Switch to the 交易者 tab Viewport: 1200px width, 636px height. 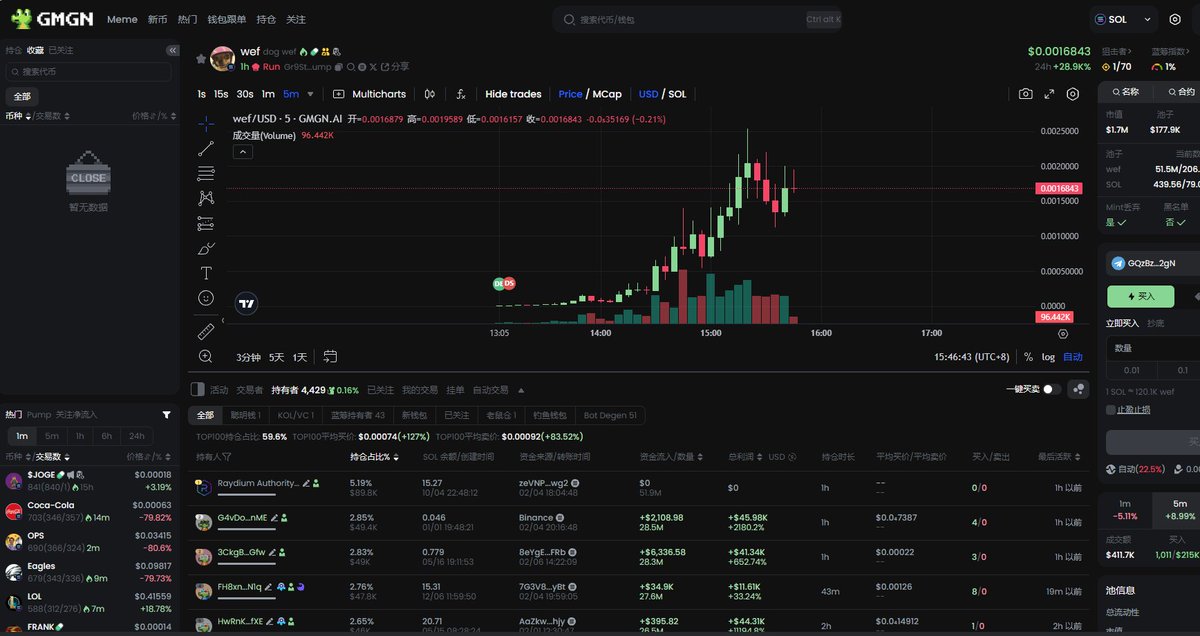[249, 390]
